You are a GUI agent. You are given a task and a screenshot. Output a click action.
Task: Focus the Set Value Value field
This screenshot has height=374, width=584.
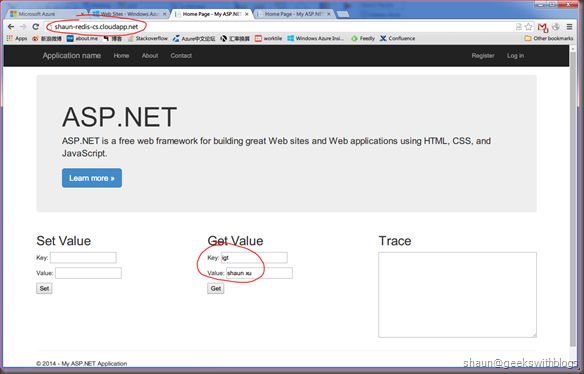click(88, 273)
